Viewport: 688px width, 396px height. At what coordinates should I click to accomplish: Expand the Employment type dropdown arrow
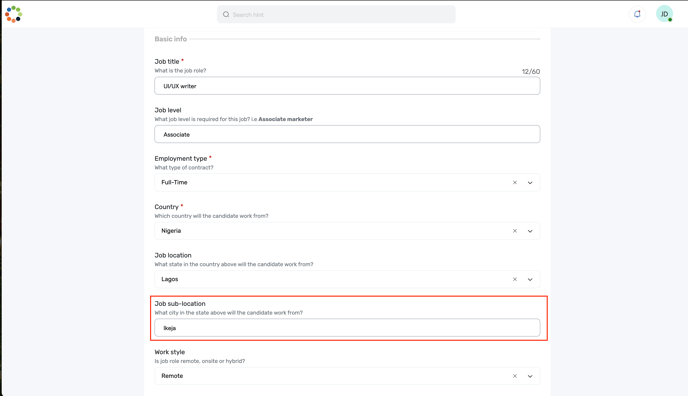tap(530, 182)
